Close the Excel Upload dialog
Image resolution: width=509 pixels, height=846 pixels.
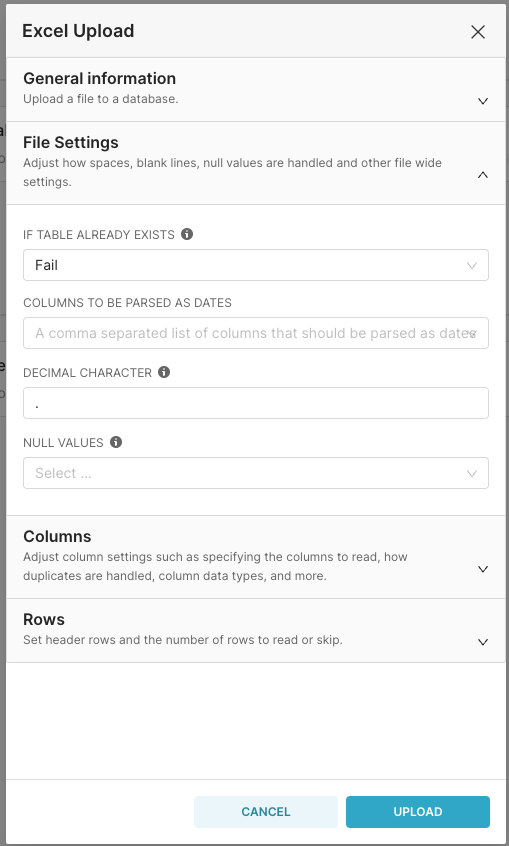click(478, 32)
